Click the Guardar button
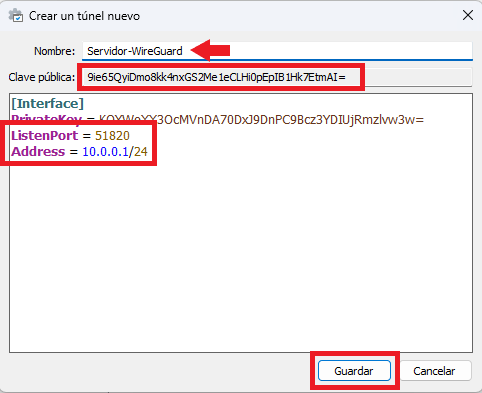This screenshot has width=482, height=393. click(354, 370)
